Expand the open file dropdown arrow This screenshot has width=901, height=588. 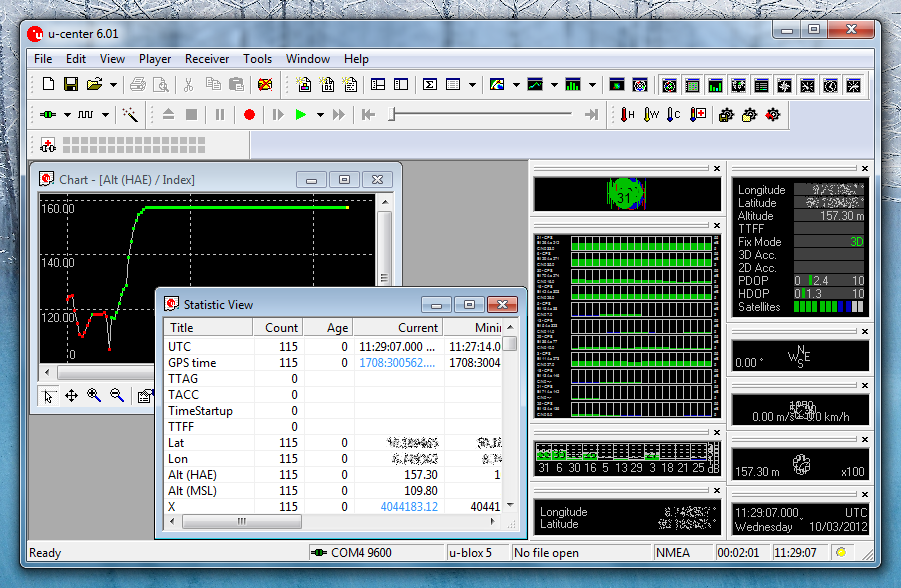tap(113, 85)
